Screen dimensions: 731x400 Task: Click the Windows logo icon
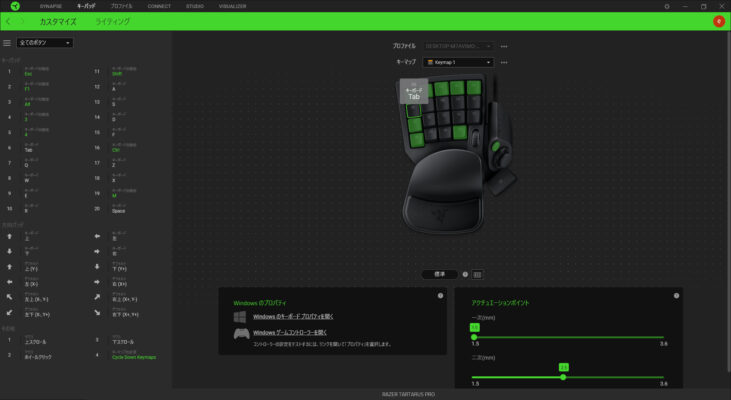click(240, 317)
